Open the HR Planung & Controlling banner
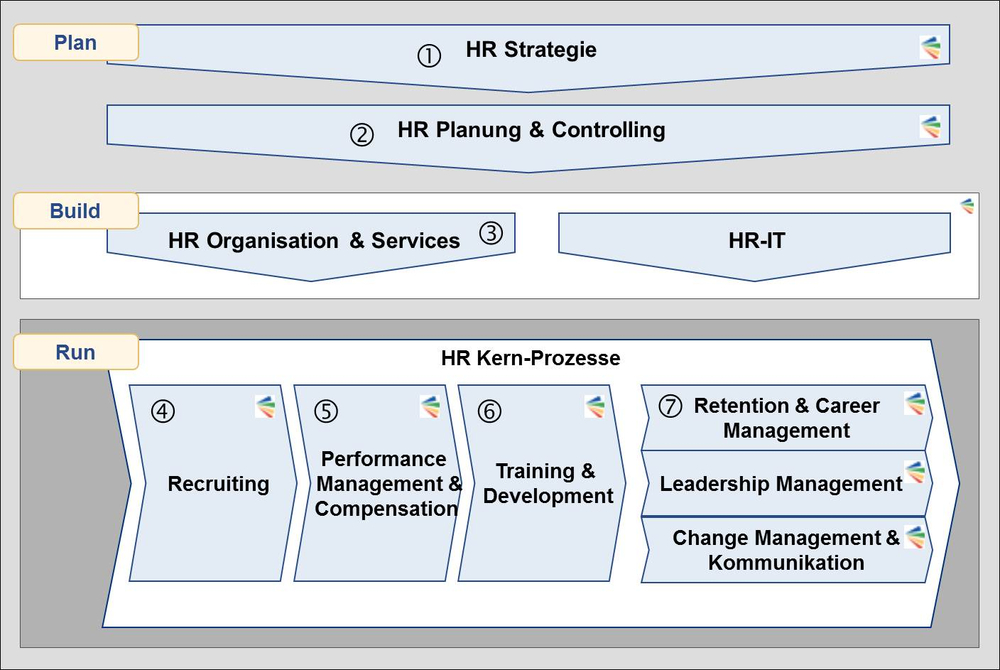The image size is (1000, 670). click(528, 138)
